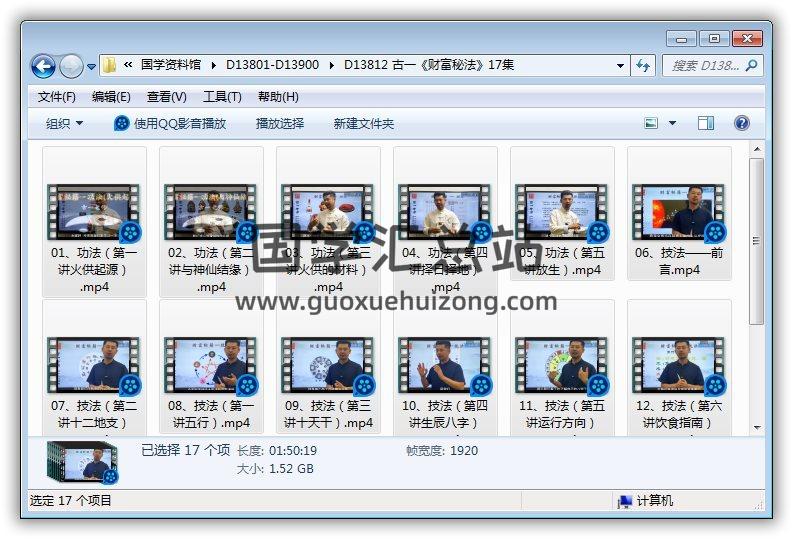Open the 组织 dropdown menu
Viewport: 793px width, 539px height.
(x=64, y=123)
